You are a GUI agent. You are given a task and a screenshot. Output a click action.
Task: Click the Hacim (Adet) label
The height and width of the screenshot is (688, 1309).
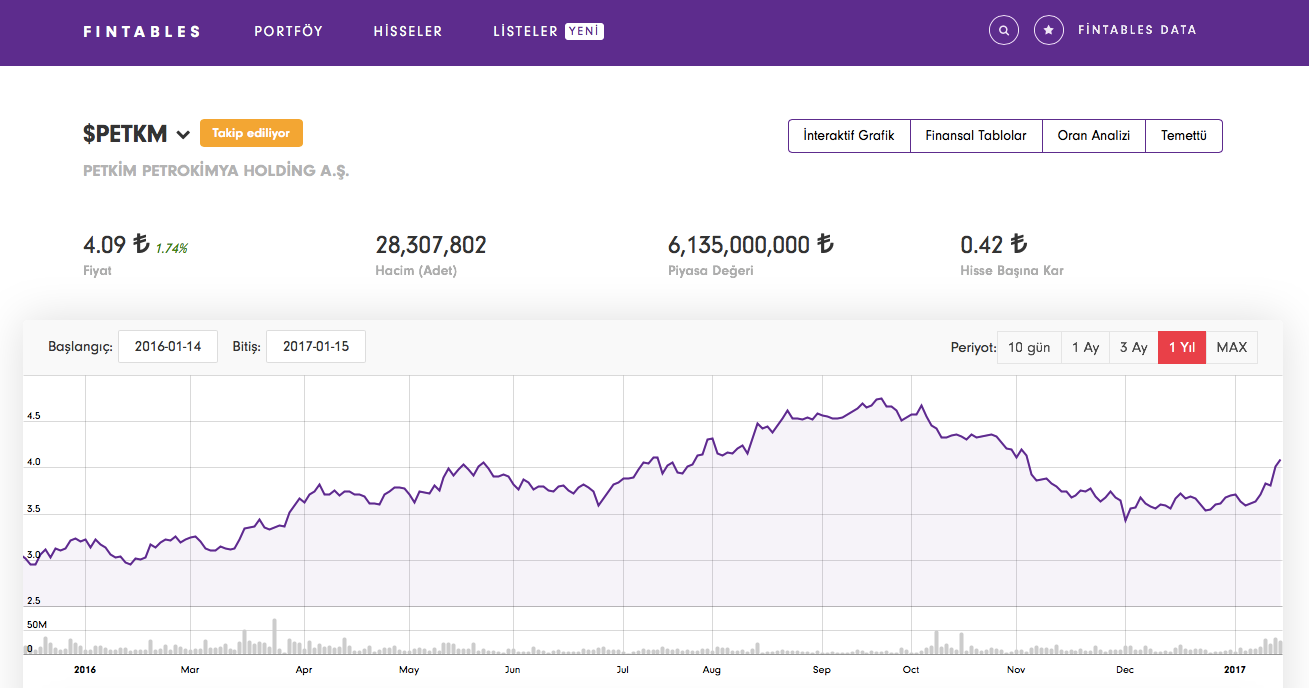coord(416,270)
